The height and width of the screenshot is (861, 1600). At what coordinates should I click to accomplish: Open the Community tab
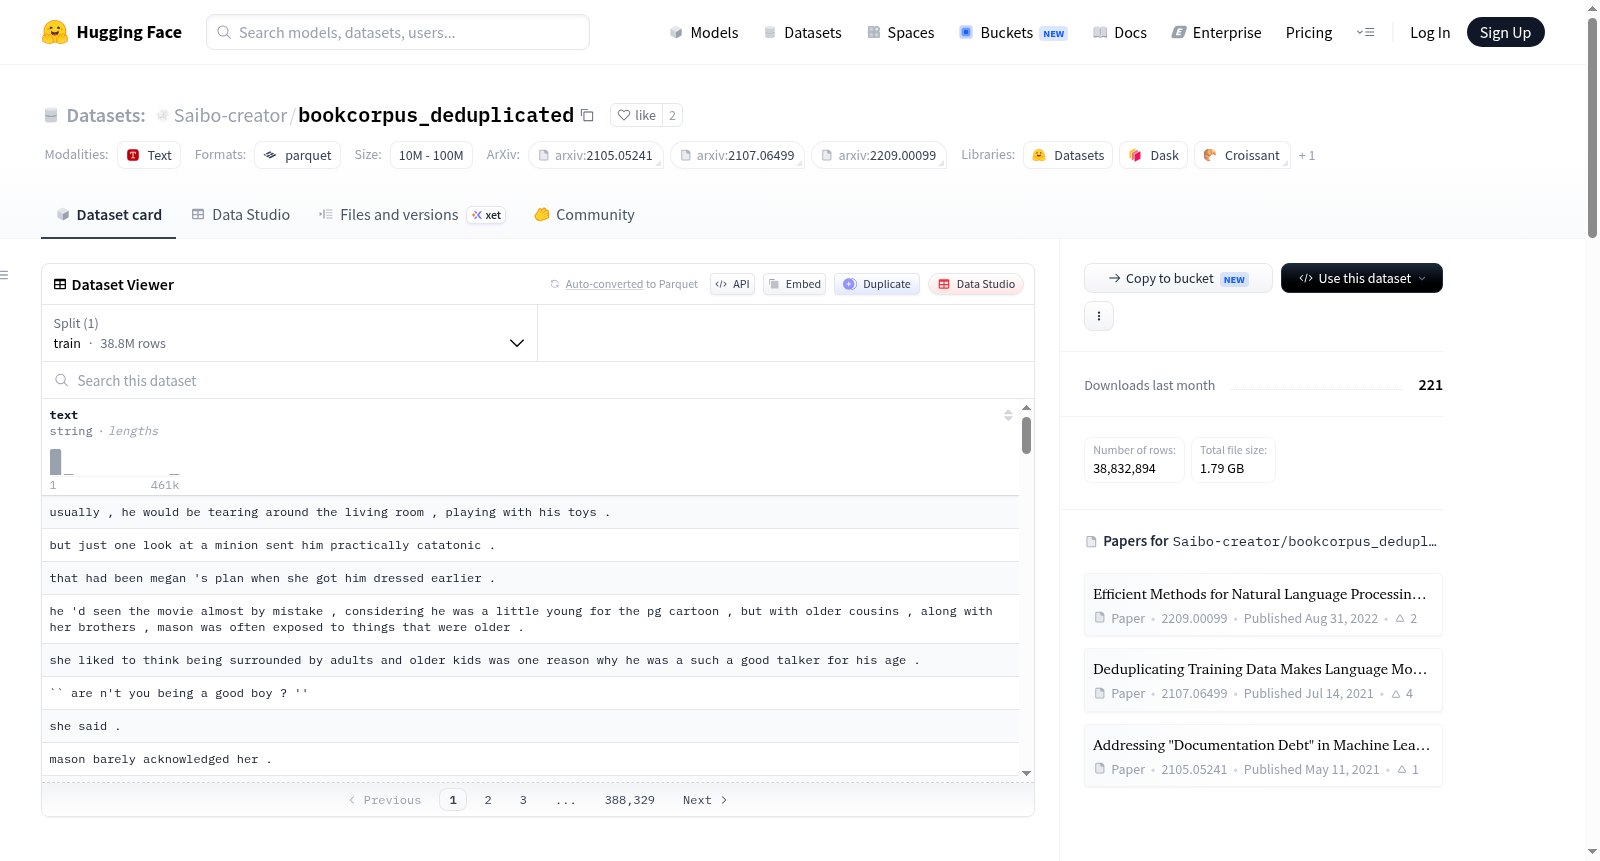pyautogui.click(x=584, y=215)
